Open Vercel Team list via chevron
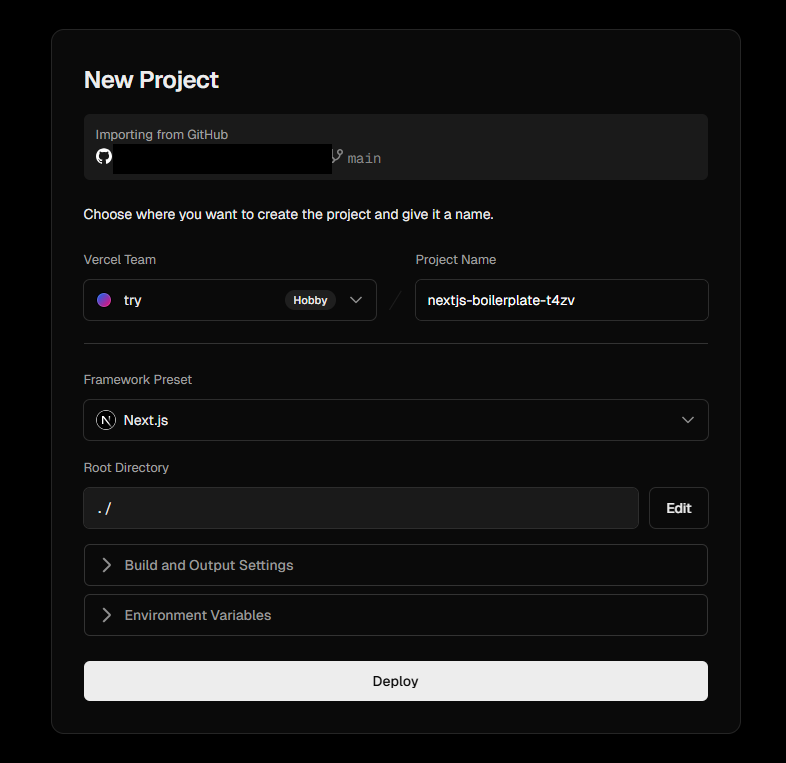 pos(356,300)
